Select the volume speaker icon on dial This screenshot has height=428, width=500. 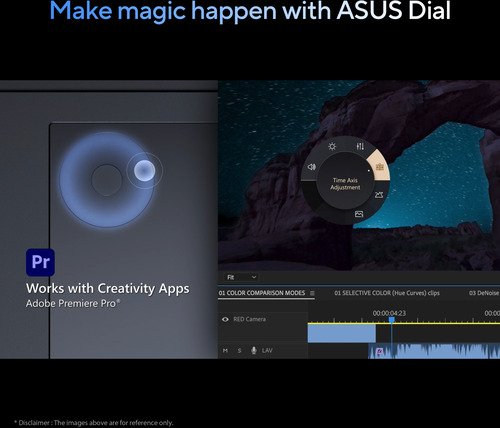[312, 167]
